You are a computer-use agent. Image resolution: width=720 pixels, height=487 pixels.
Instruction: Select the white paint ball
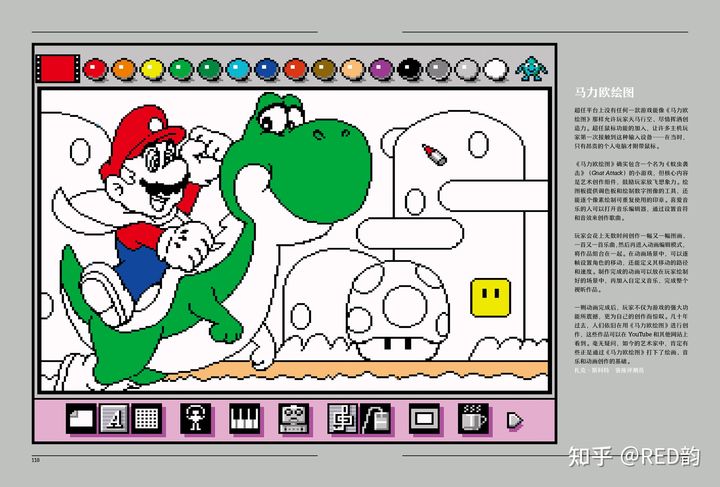pos(496,69)
